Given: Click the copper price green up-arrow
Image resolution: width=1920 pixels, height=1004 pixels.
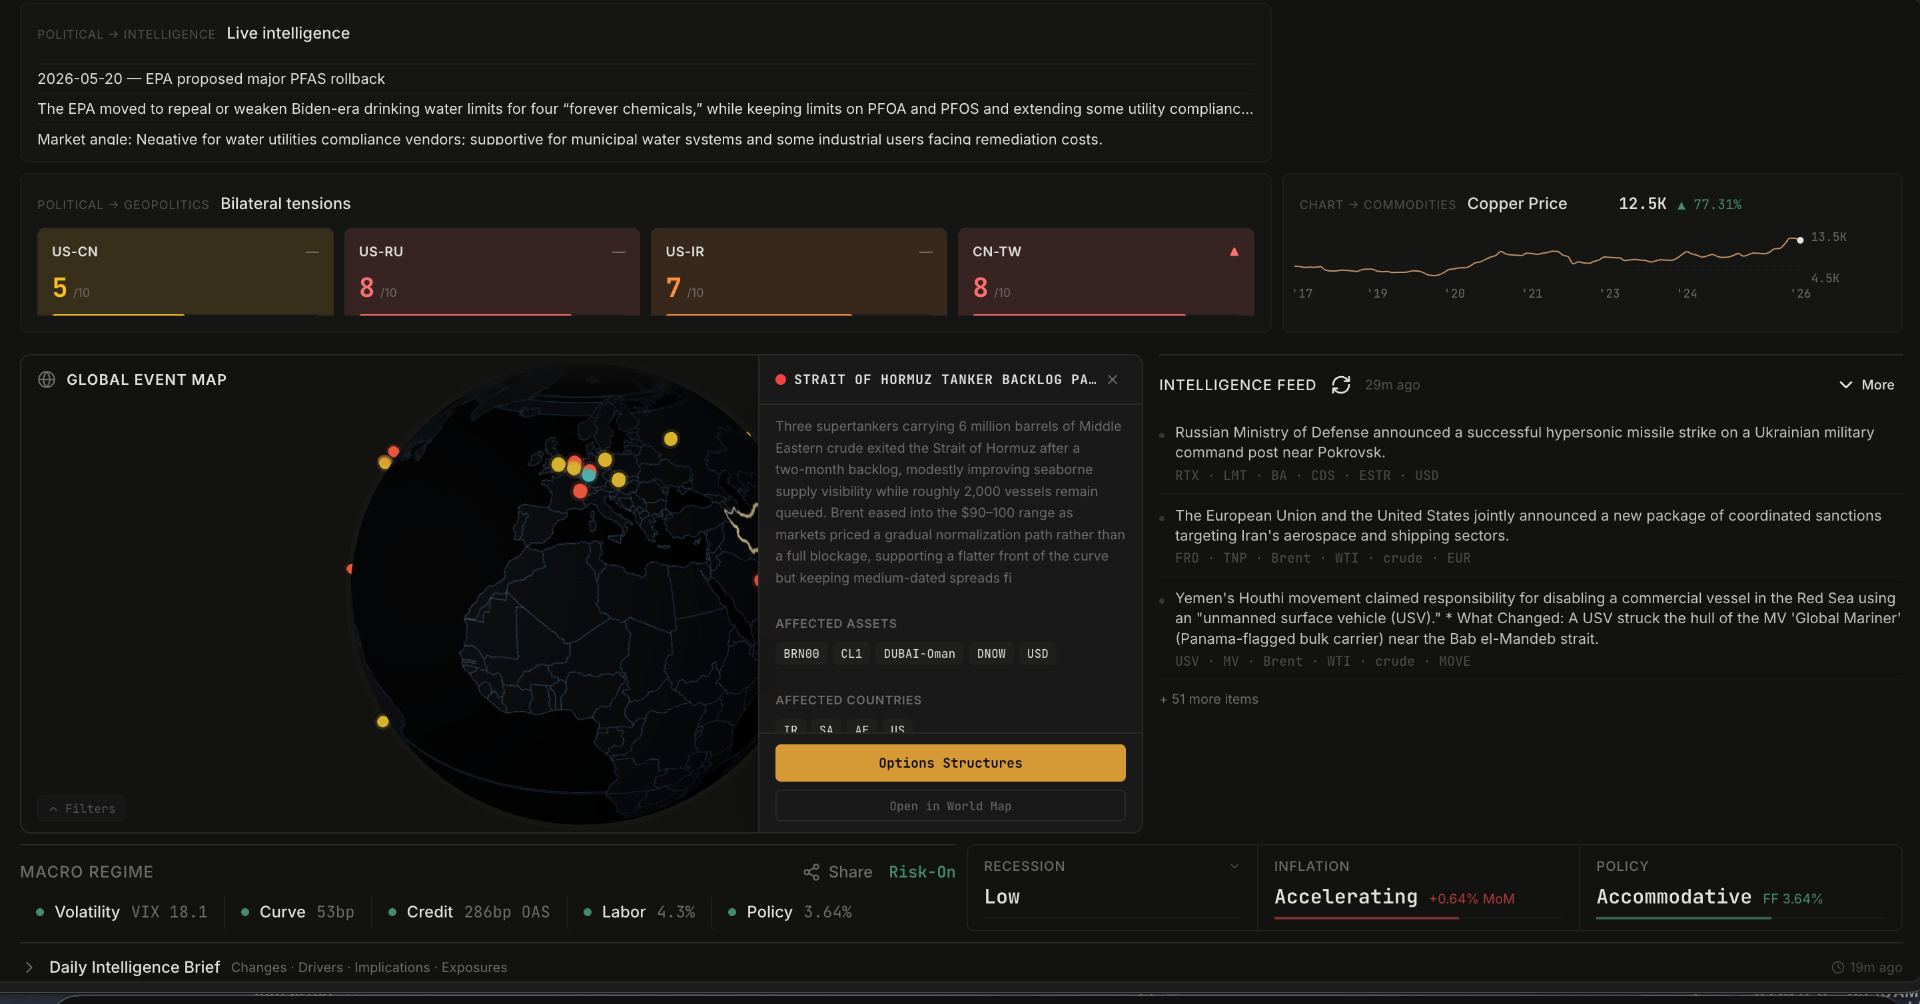Looking at the screenshot, I should (x=1682, y=205).
